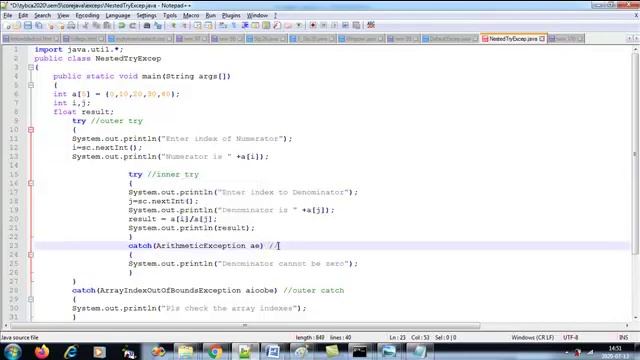Open the Run menu

point(210,16)
